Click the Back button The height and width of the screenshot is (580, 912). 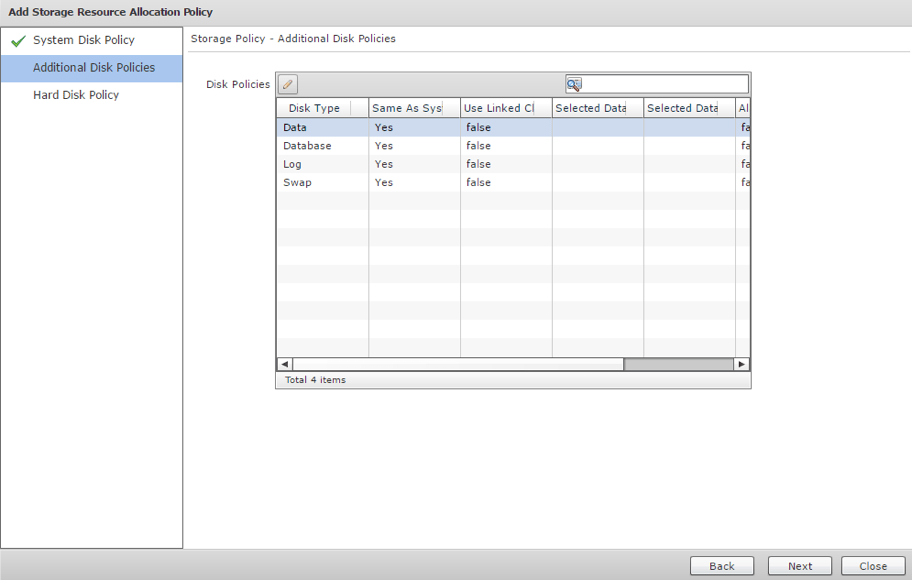(722, 565)
